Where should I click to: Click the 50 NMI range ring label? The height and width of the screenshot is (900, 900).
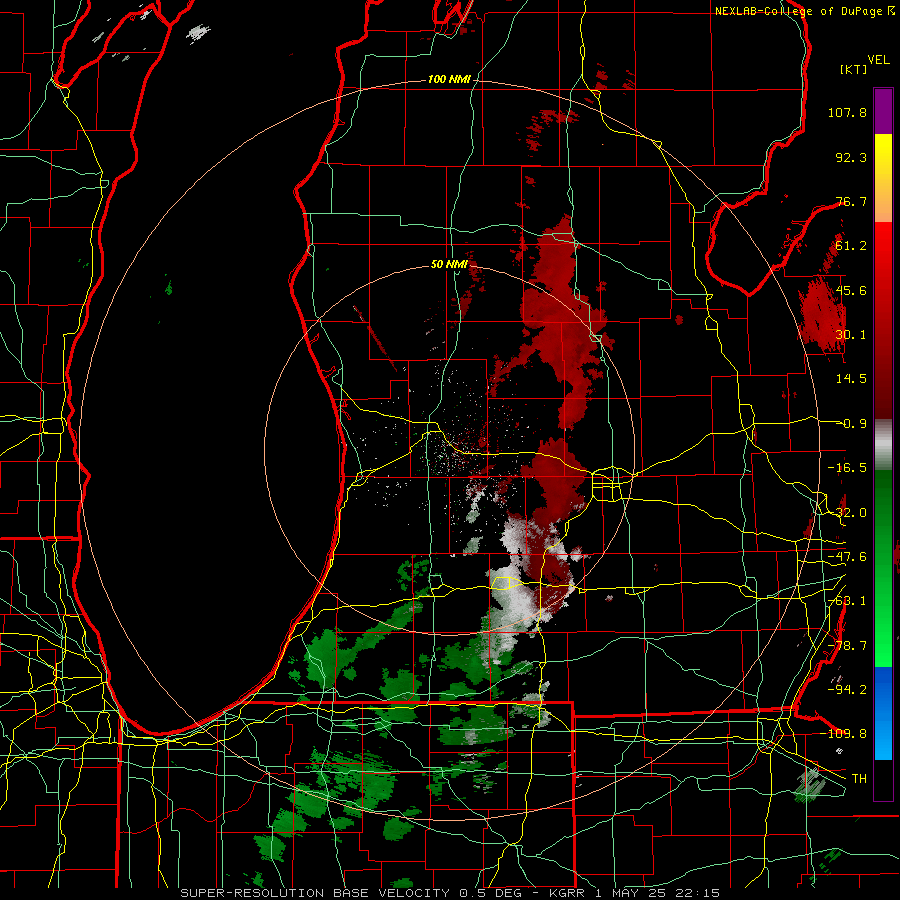(449, 265)
